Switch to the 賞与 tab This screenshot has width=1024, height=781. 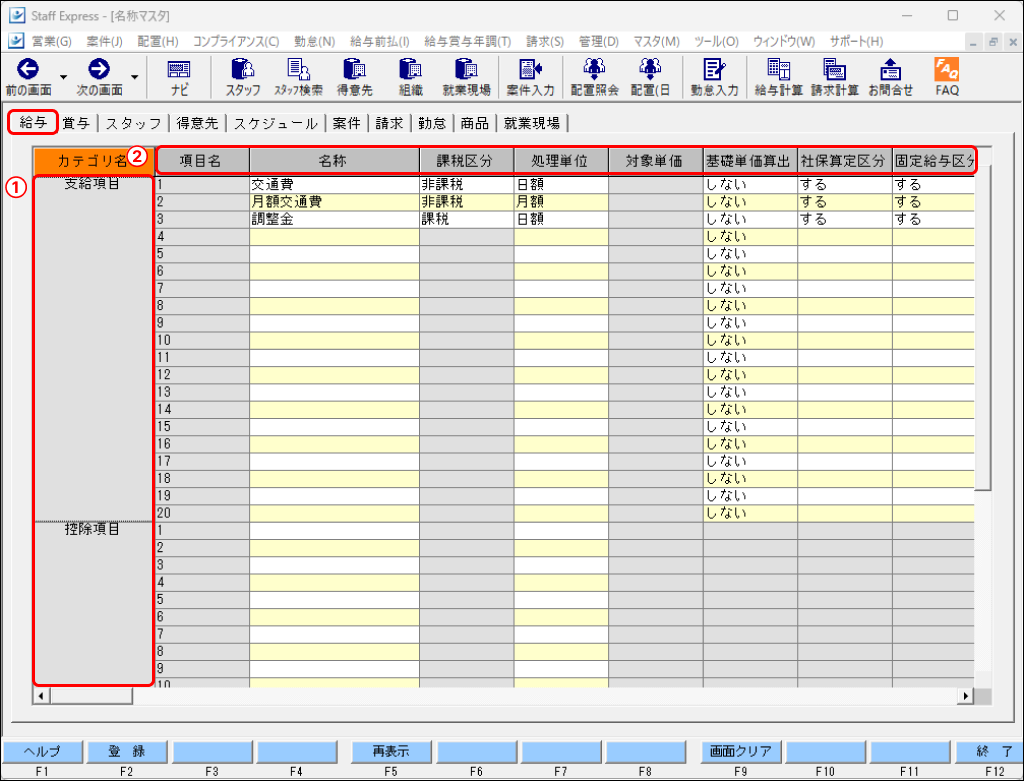point(77,123)
